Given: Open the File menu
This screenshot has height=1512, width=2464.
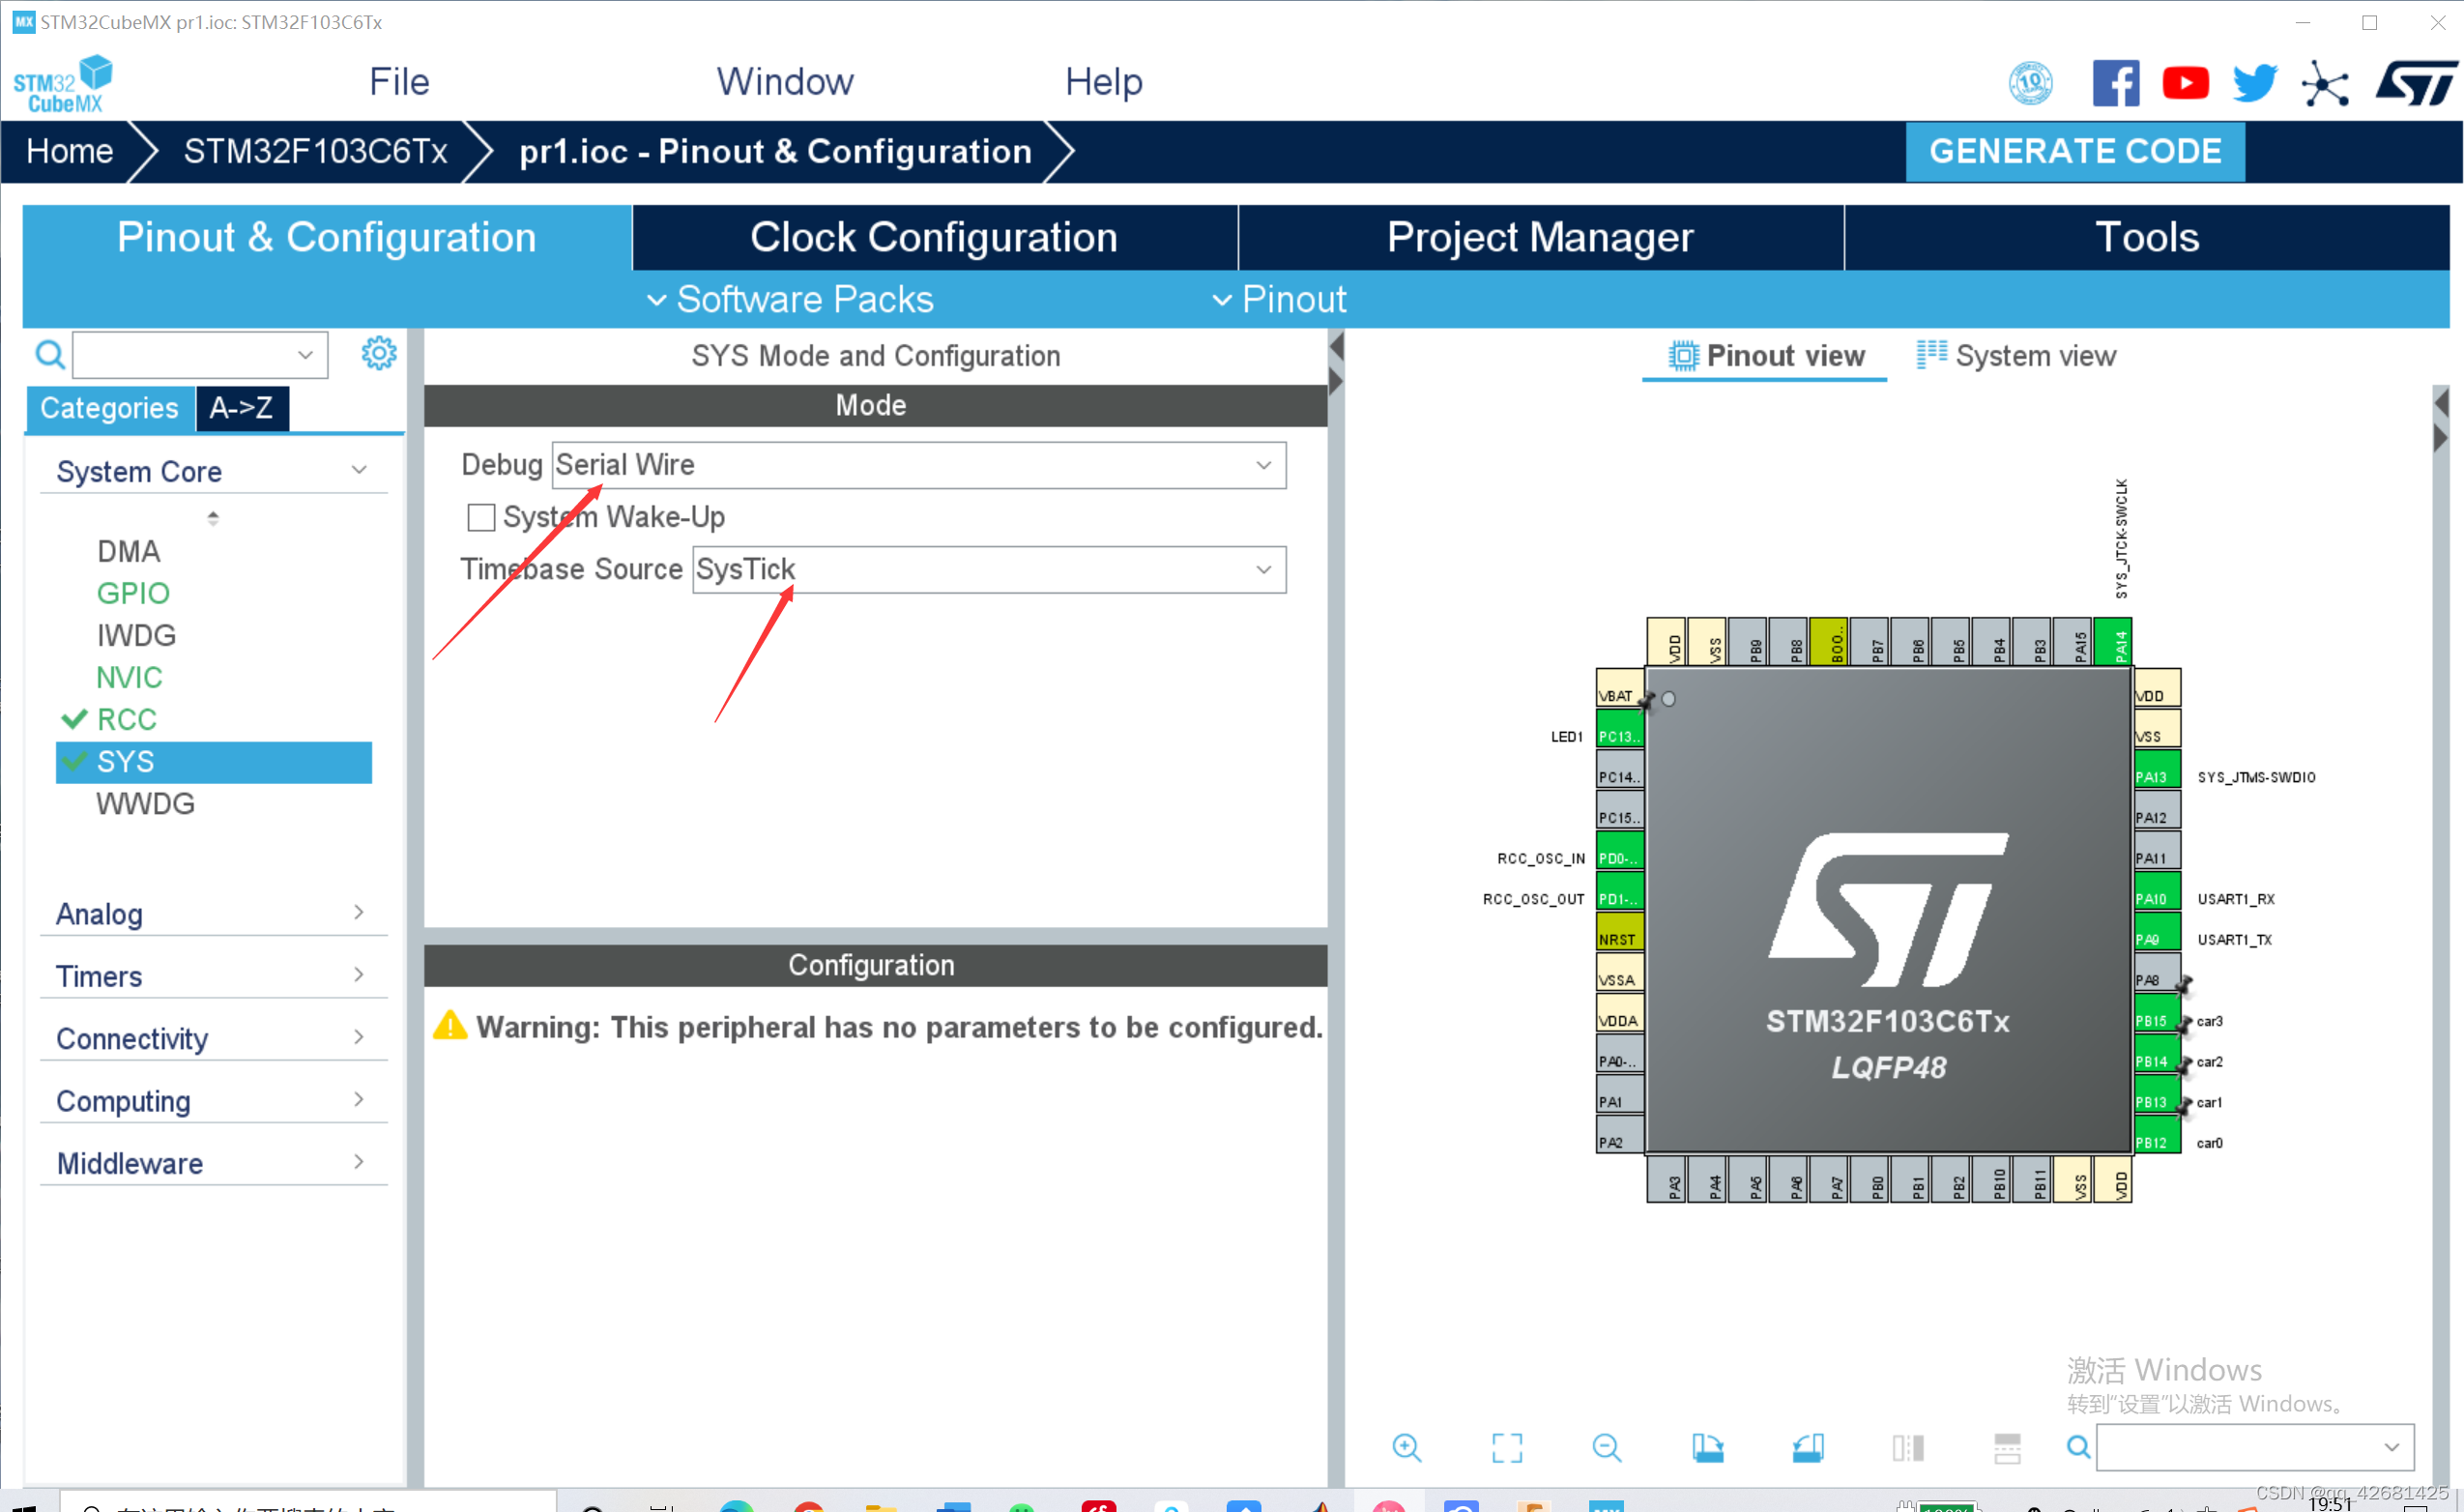Looking at the screenshot, I should (x=399, y=82).
